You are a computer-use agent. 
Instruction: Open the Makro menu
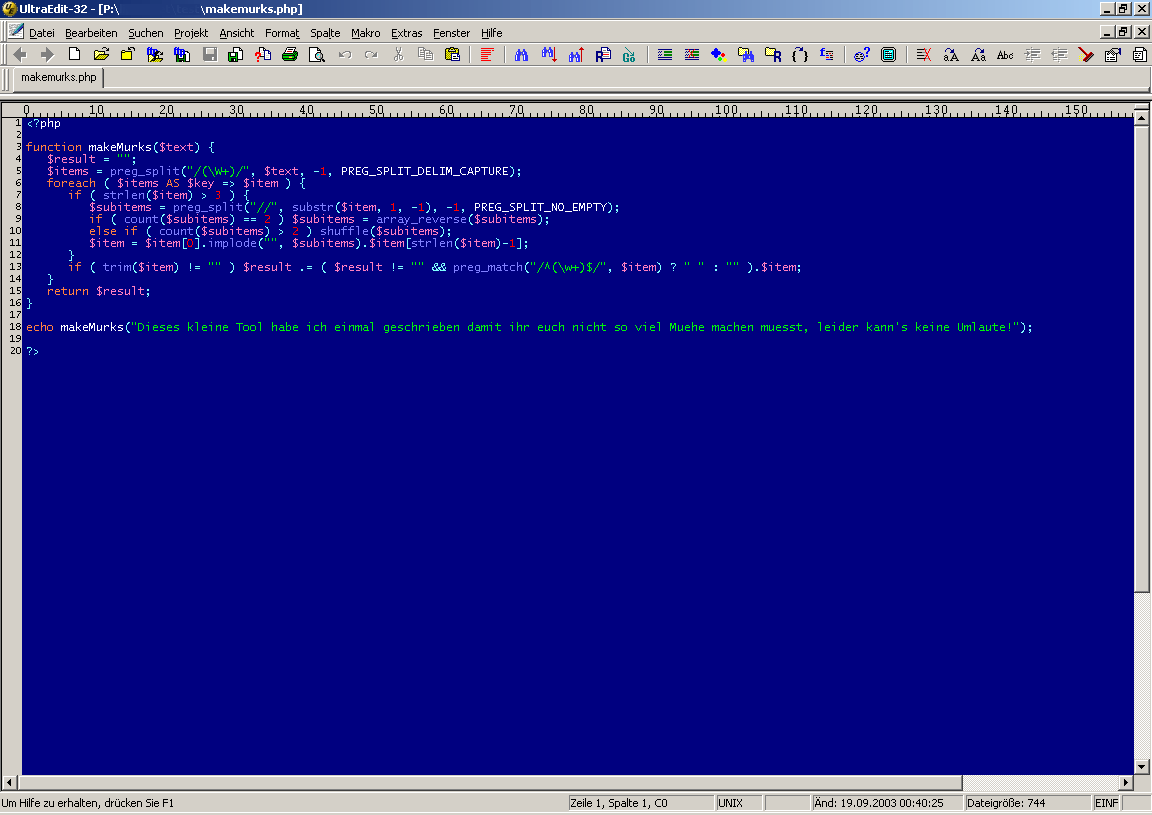365,33
